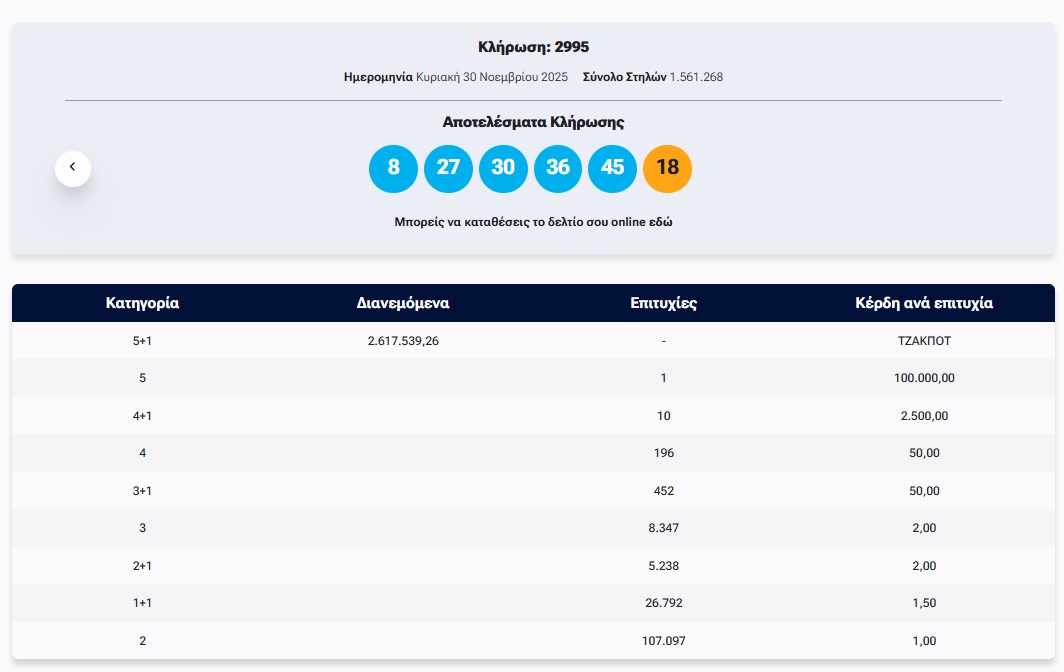Image resolution: width=1064 pixels, height=672 pixels.
Task: Click the Κατηγορία column header
Action: point(142,303)
